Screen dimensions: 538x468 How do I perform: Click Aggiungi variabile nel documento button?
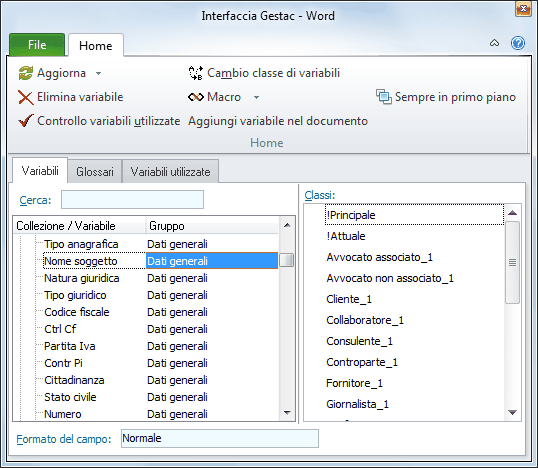tap(278, 121)
